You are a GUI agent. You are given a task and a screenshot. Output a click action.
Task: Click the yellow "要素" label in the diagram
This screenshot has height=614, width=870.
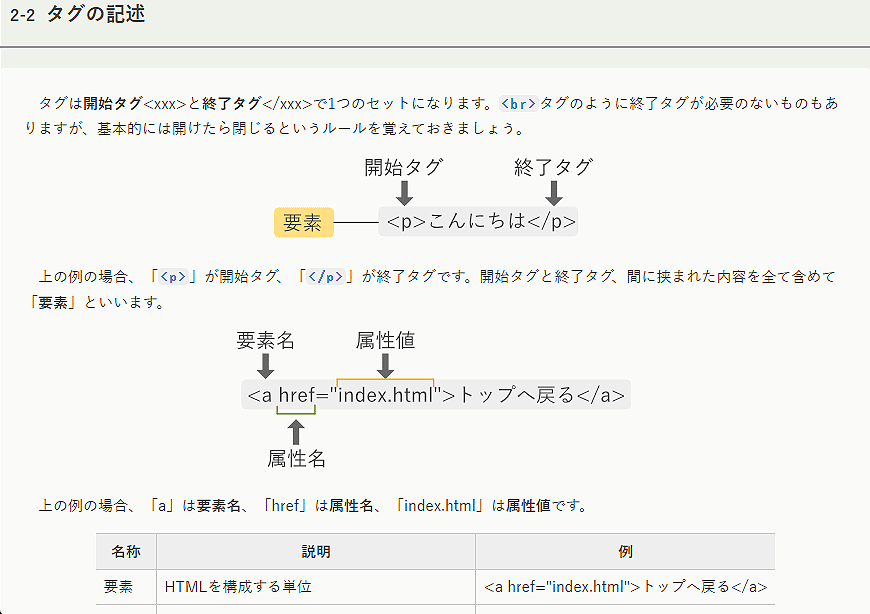pyautogui.click(x=304, y=222)
